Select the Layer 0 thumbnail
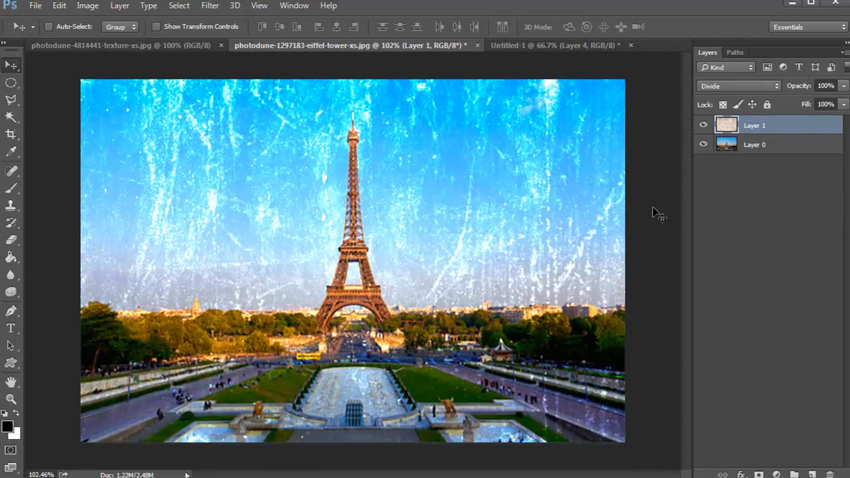Viewport: 850px width, 478px height. [x=726, y=144]
